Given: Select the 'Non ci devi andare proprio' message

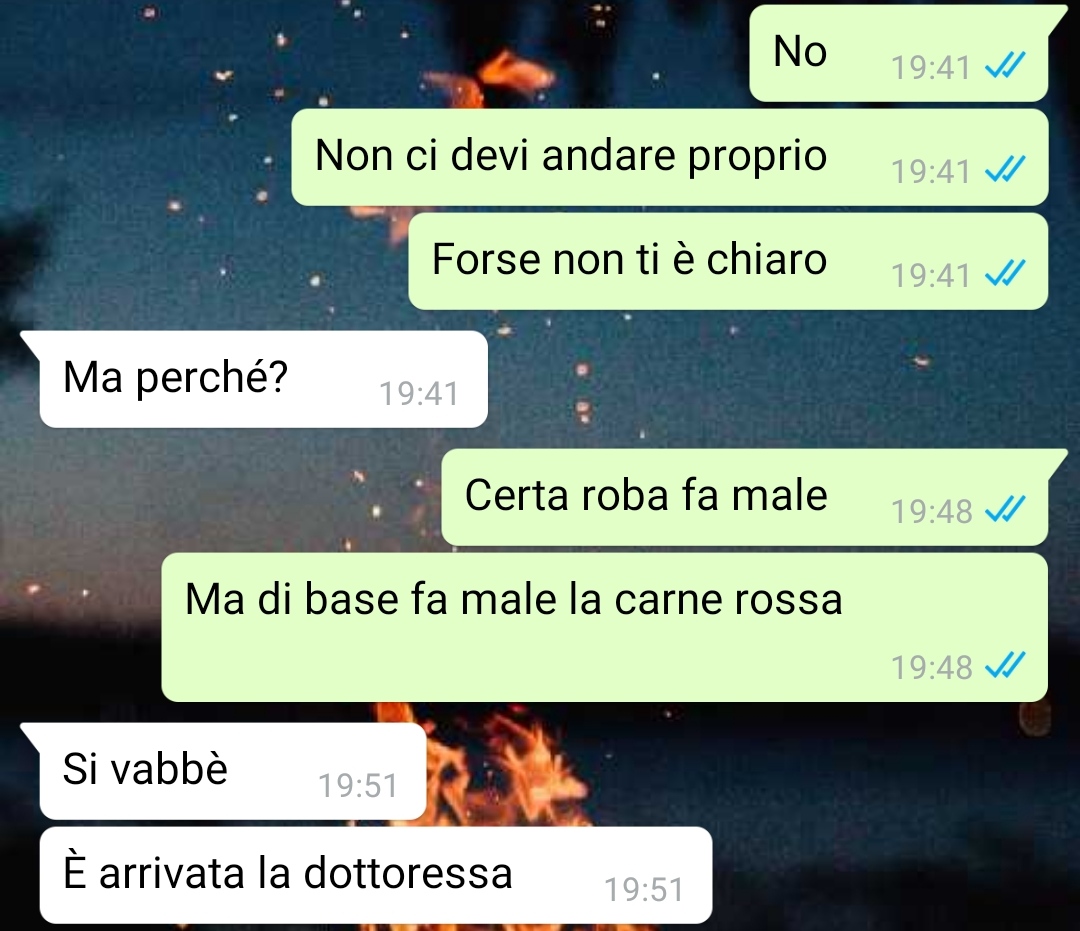Looking at the screenshot, I should pyautogui.click(x=669, y=157).
